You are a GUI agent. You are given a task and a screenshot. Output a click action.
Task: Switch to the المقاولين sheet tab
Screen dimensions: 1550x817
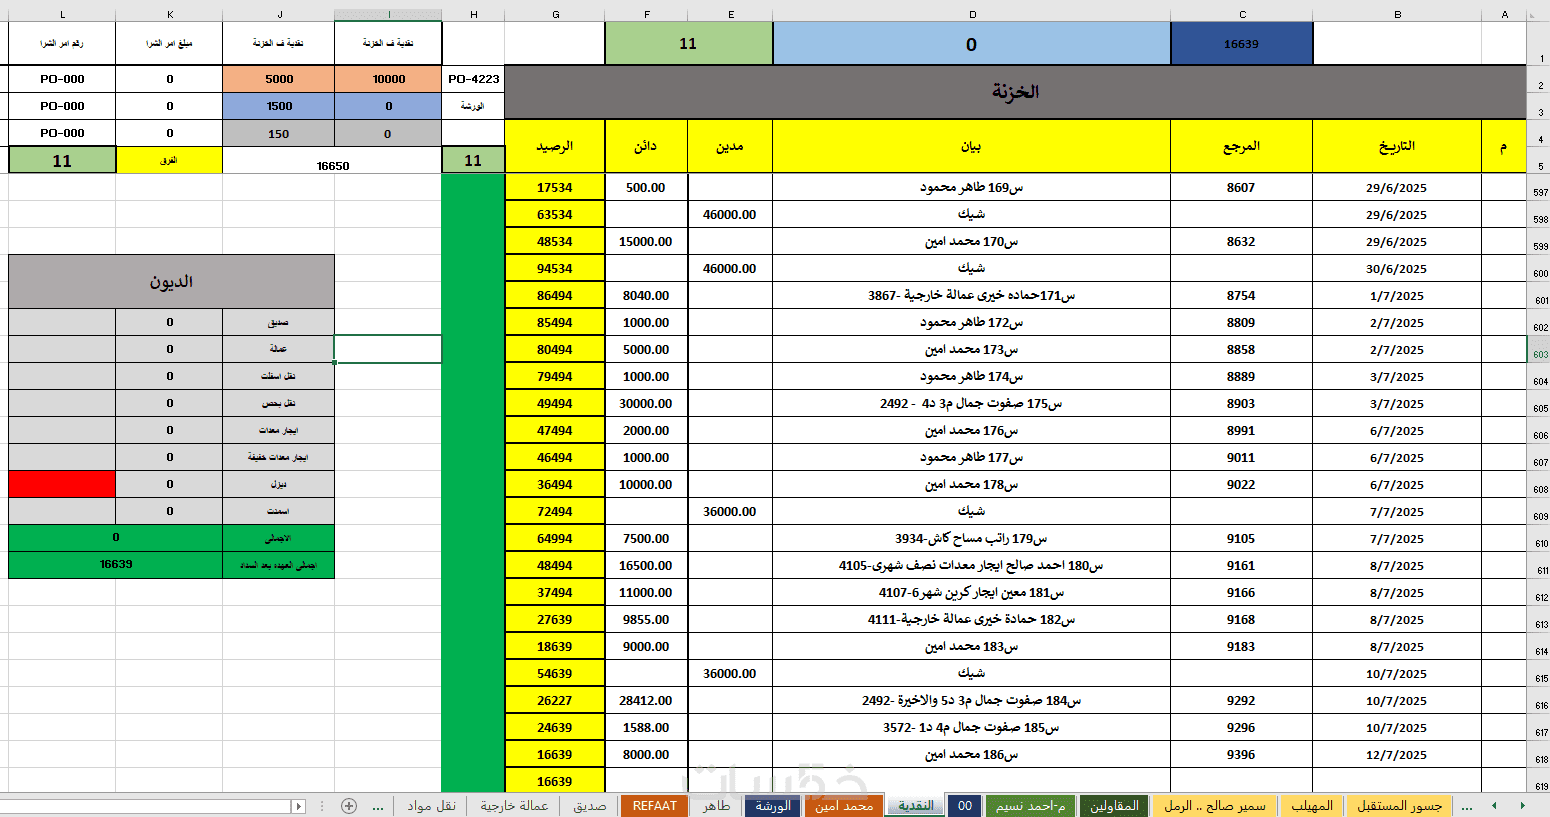pos(1114,806)
